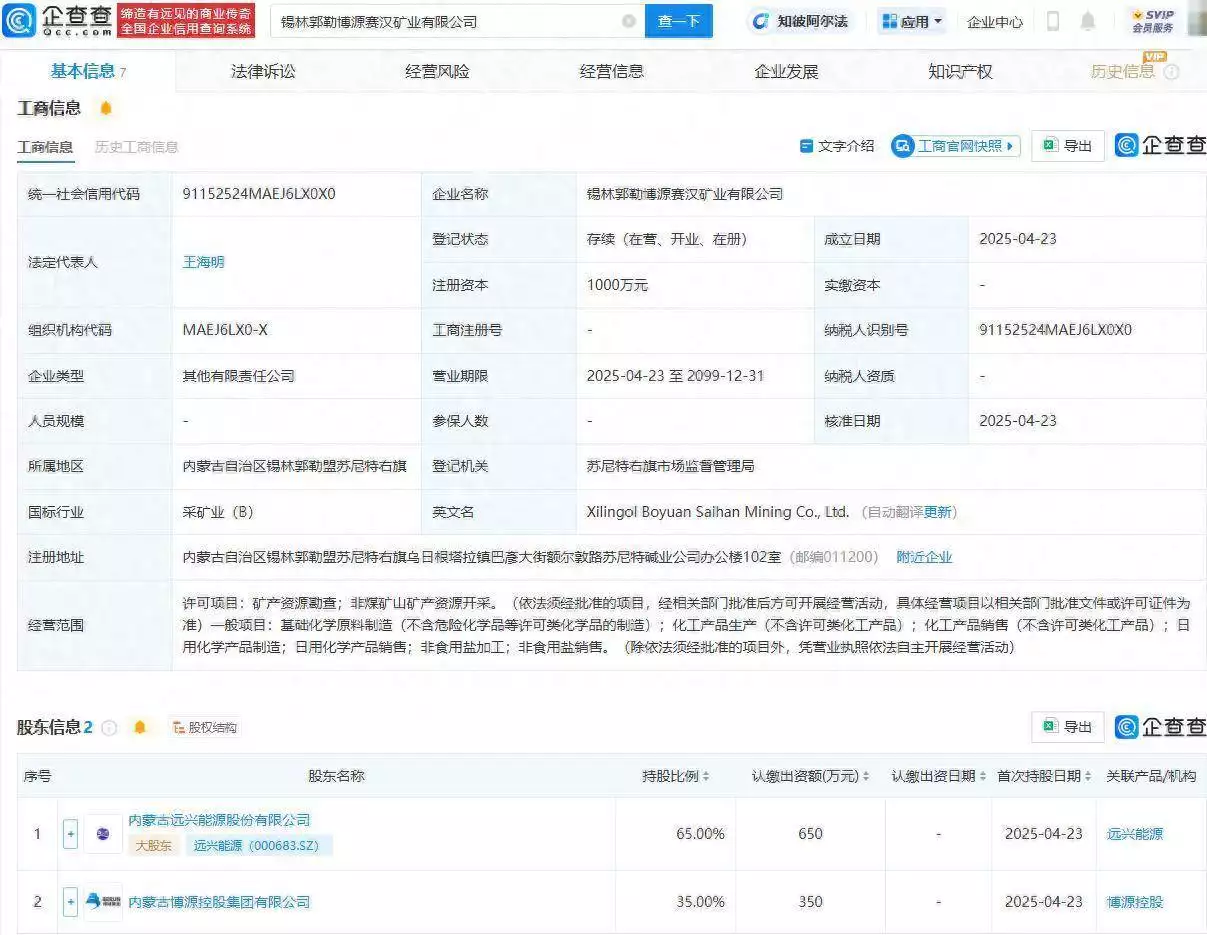Open 知彼阿尔法 from the top navigation
The image size is (1207, 935).
802,20
